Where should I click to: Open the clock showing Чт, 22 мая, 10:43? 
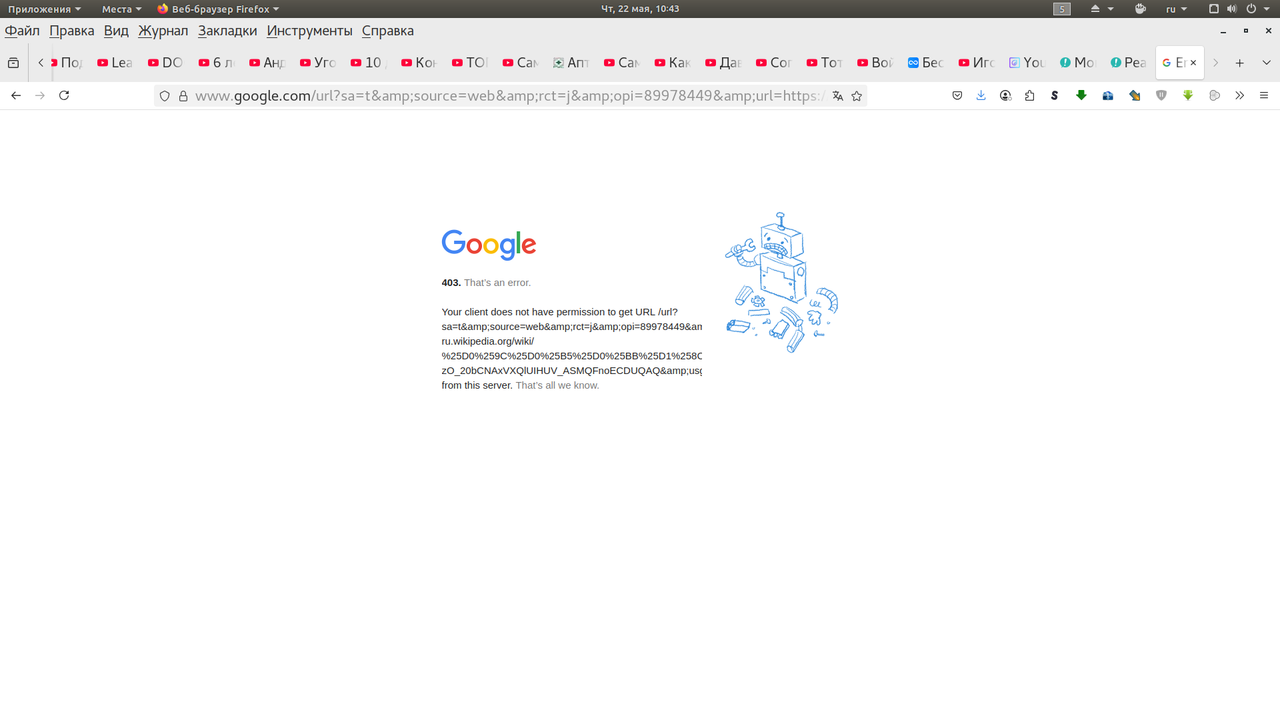click(640, 9)
